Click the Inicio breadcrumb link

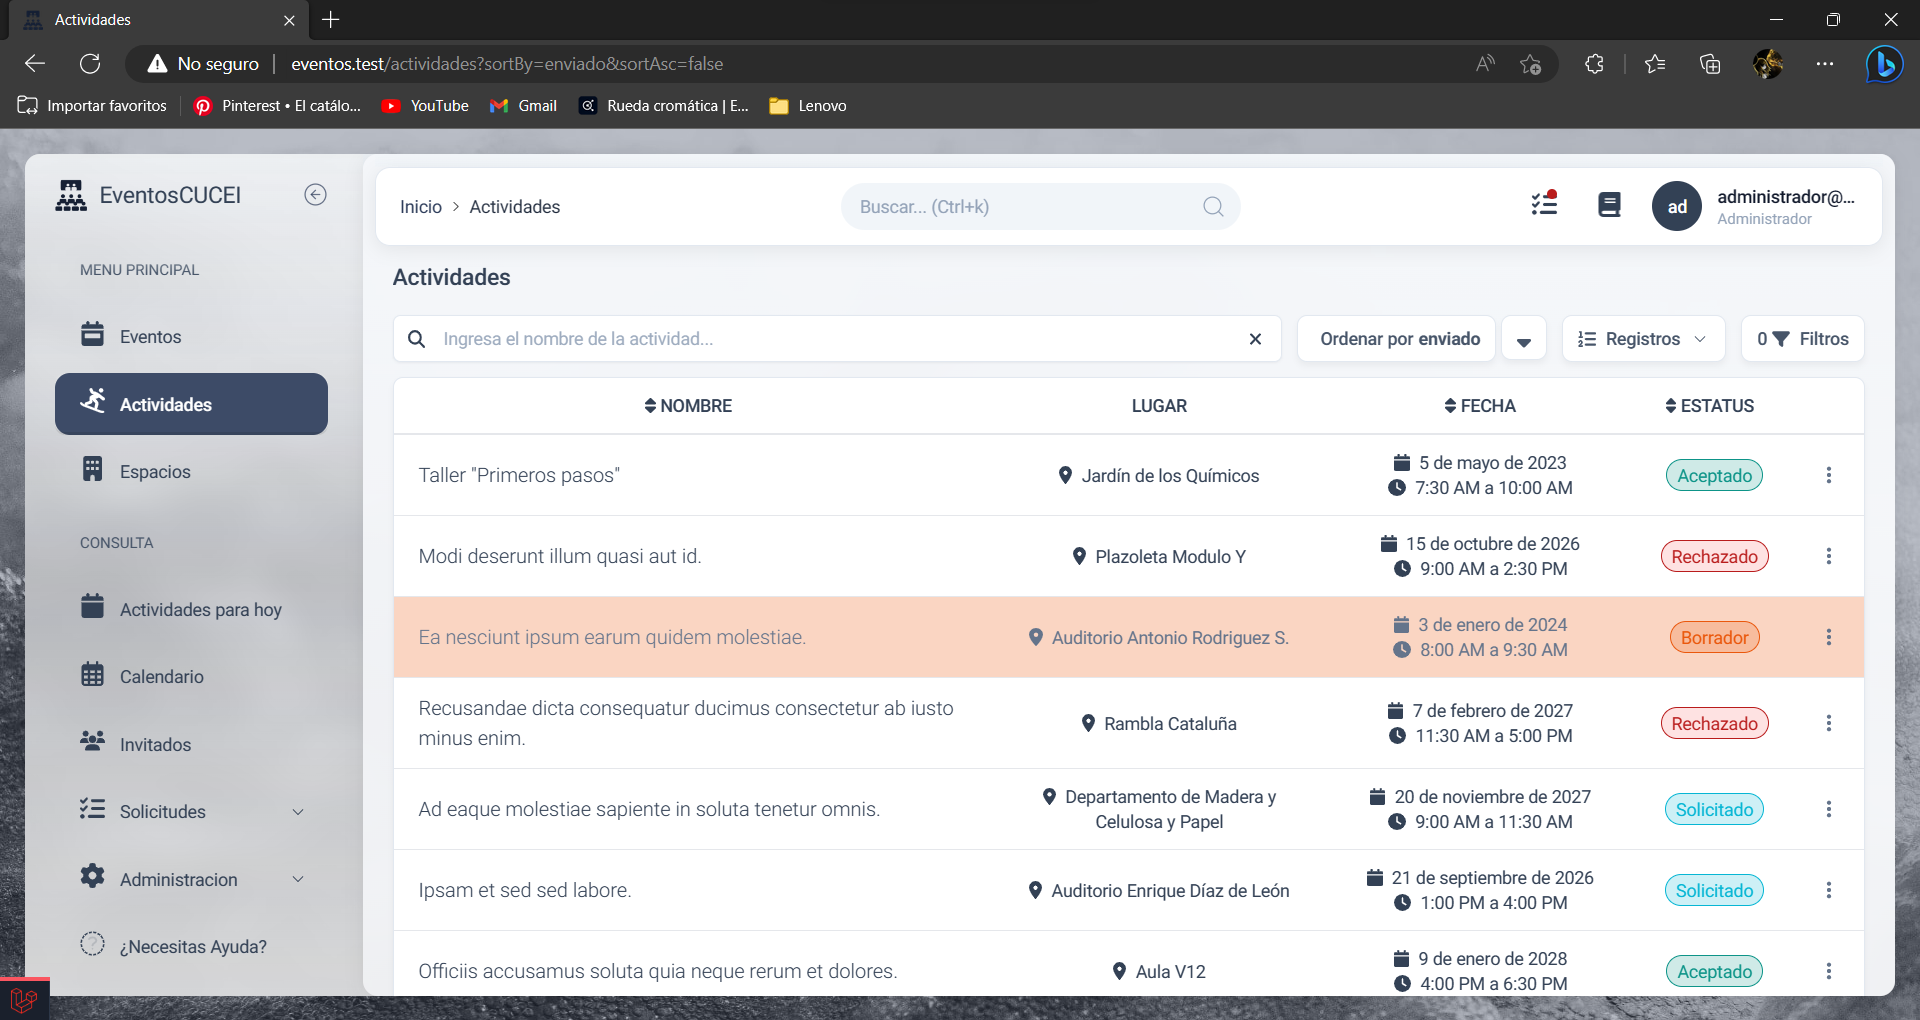pos(420,207)
